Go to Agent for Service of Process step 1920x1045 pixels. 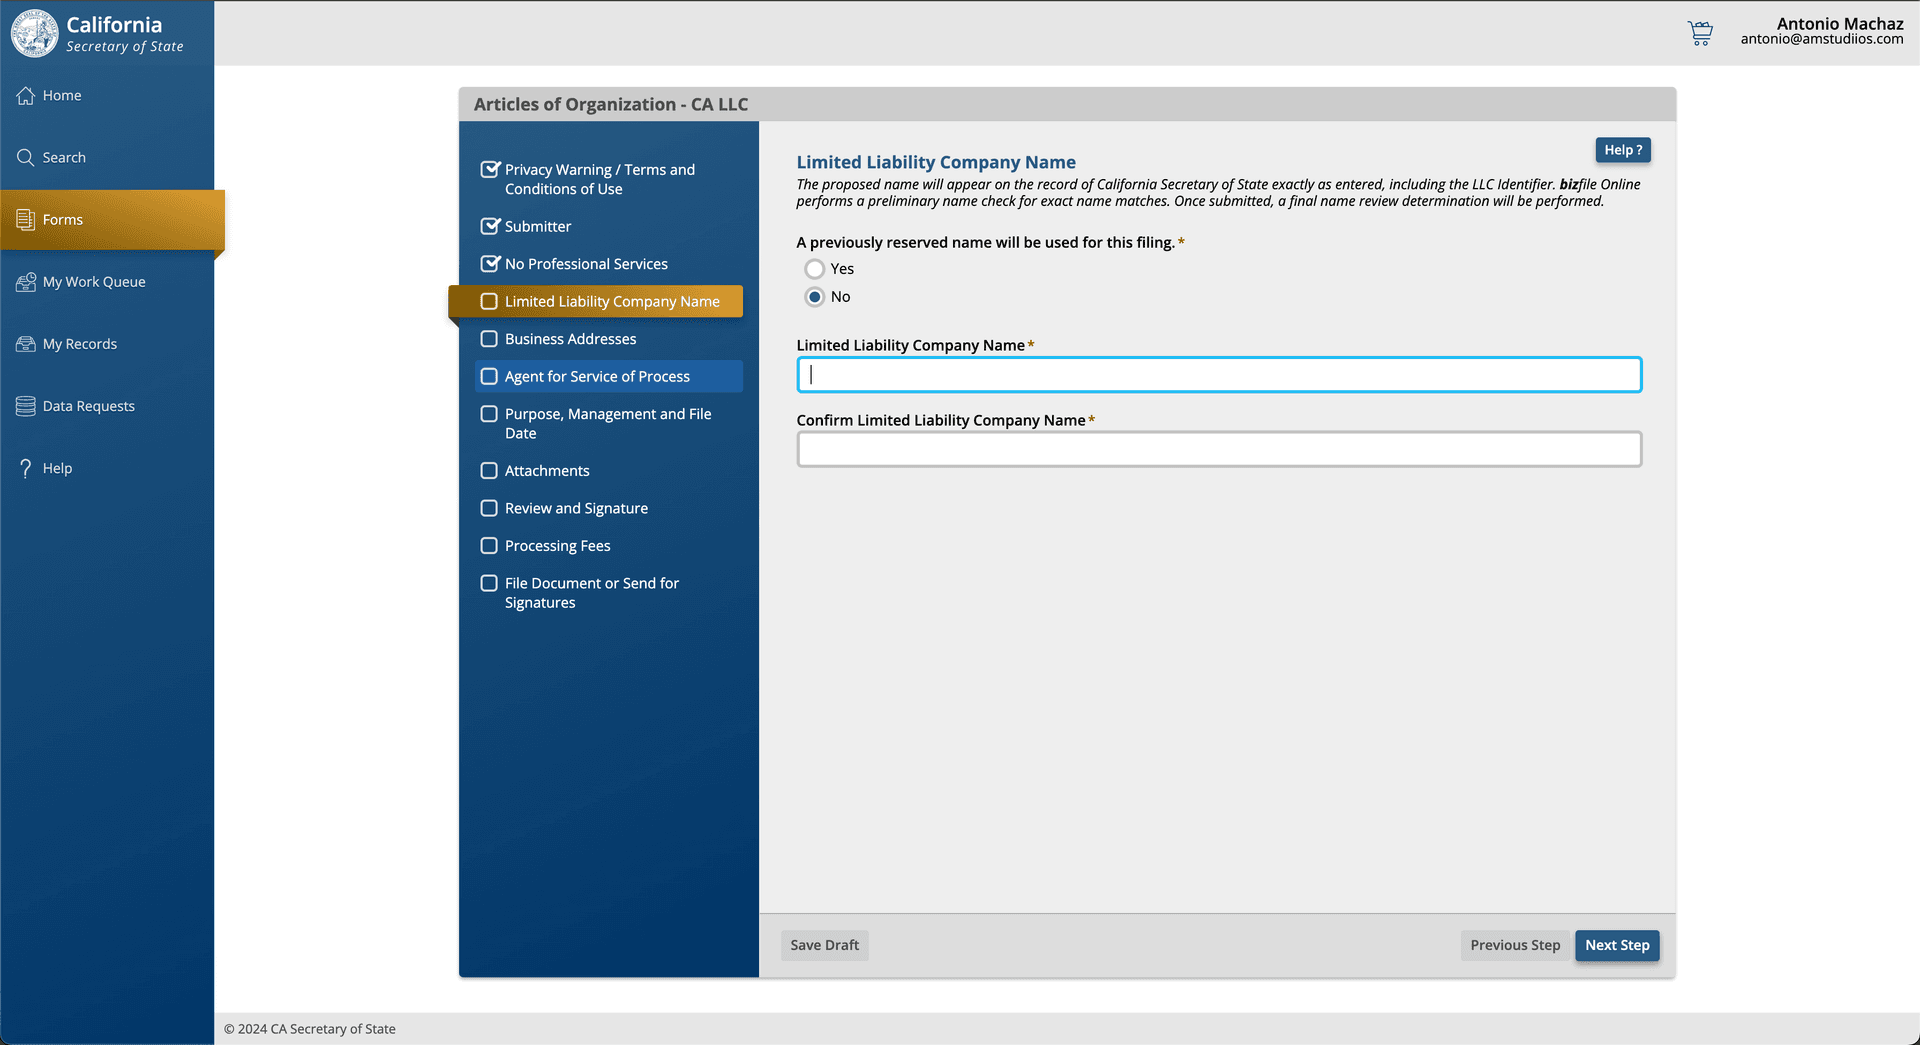coord(597,377)
